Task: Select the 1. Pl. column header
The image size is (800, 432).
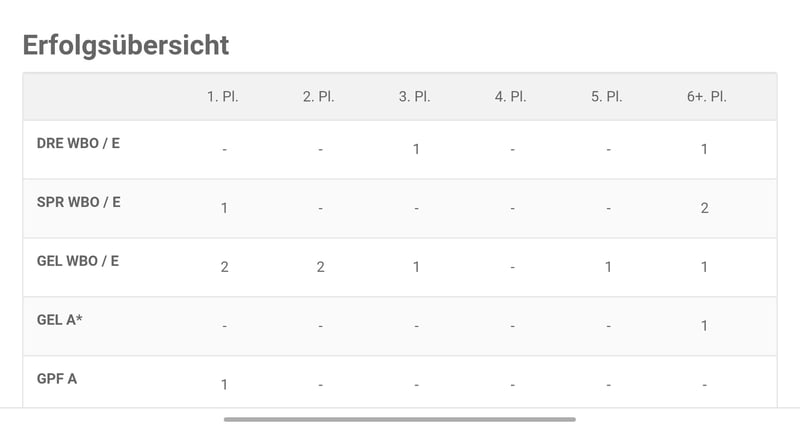Action: point(223,96)
